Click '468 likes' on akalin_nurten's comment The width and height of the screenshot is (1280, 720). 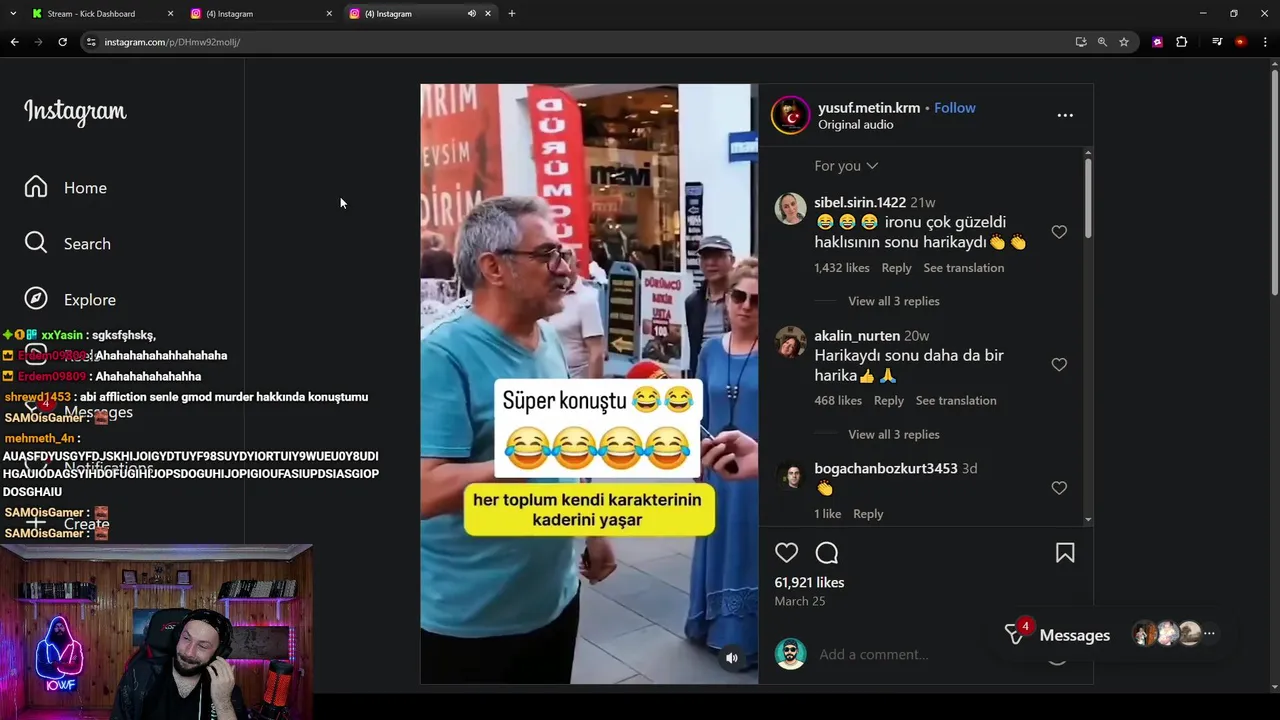click(838, 401)
